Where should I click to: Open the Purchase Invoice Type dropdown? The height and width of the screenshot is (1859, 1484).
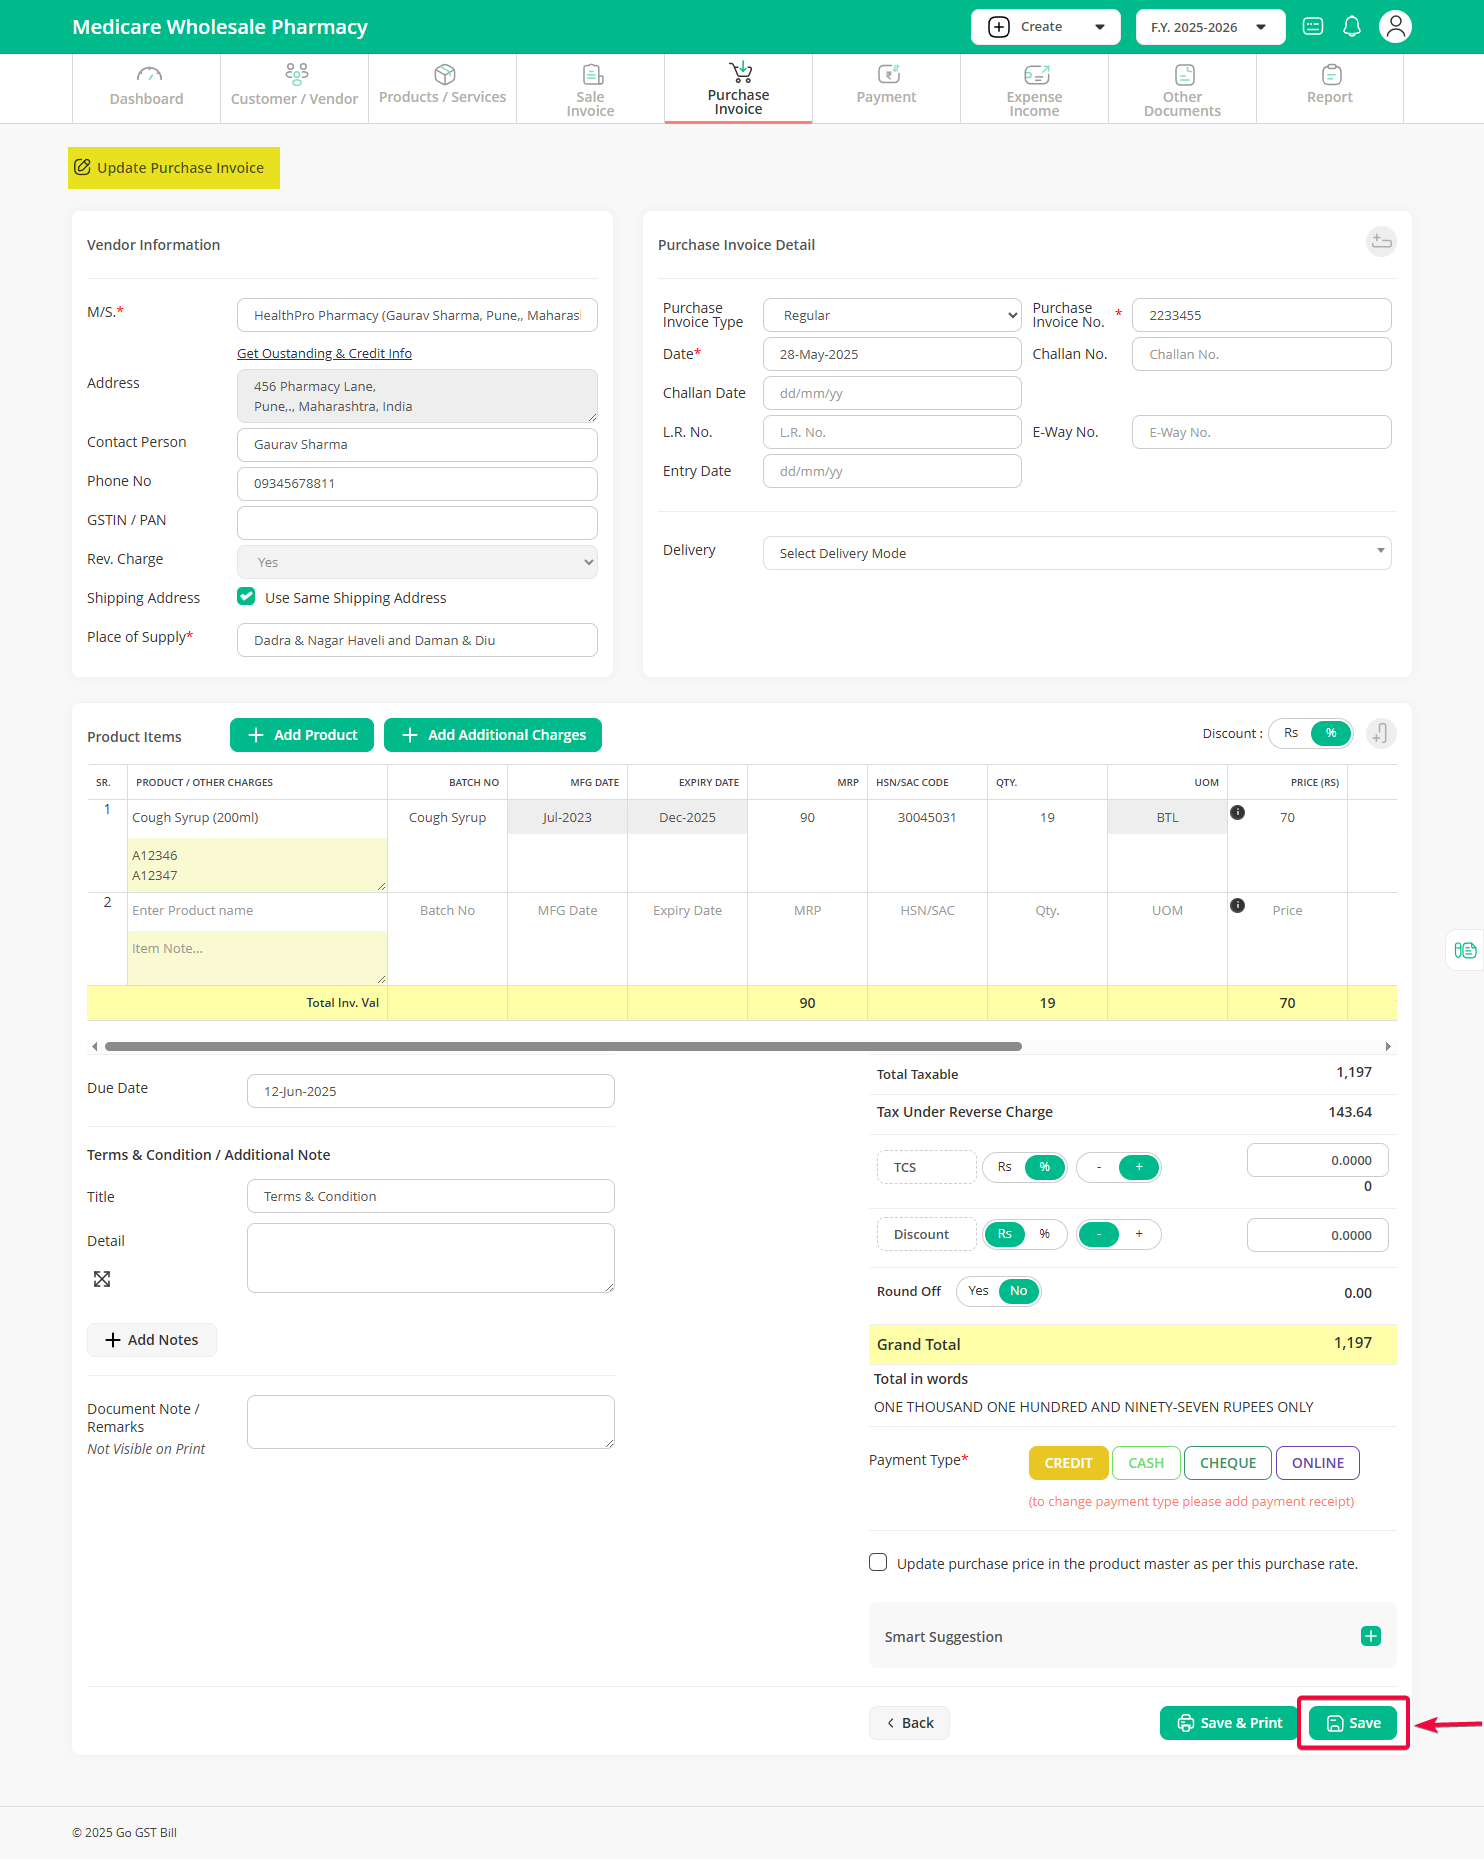(x=892, y=315)
